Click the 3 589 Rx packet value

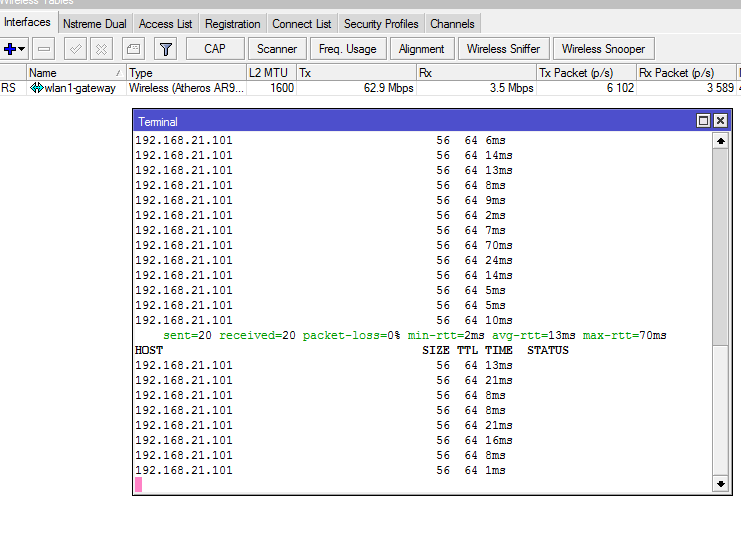pyautogui.click(x=720, y=88)
